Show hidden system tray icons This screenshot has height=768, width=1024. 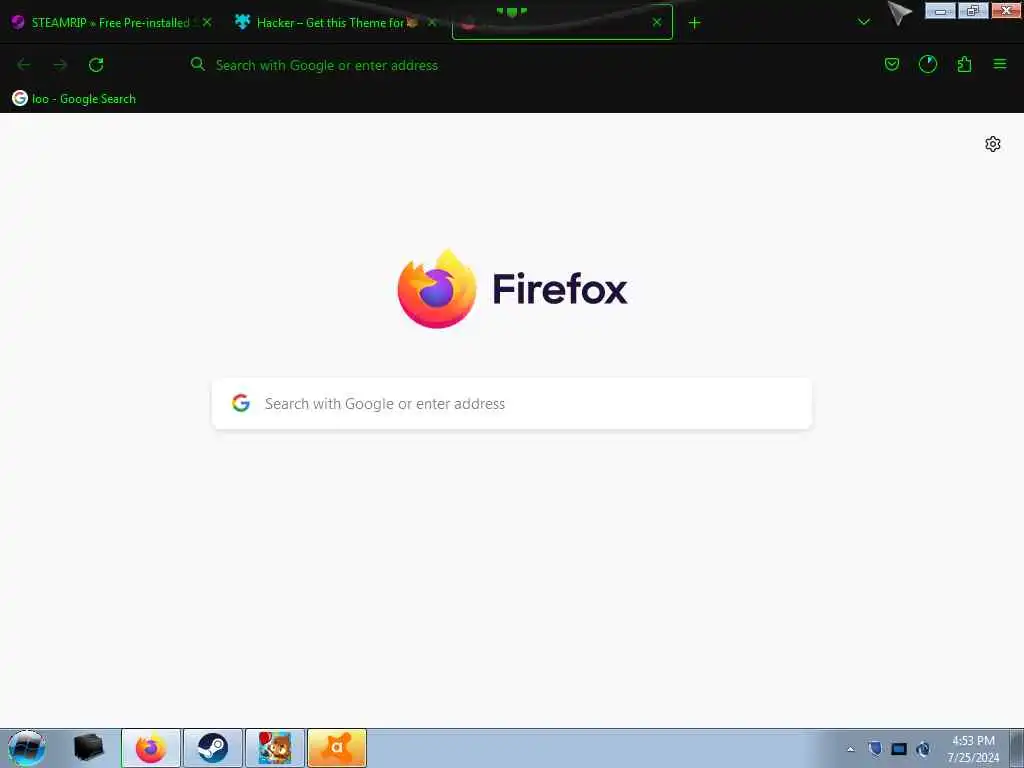[850, 749]
